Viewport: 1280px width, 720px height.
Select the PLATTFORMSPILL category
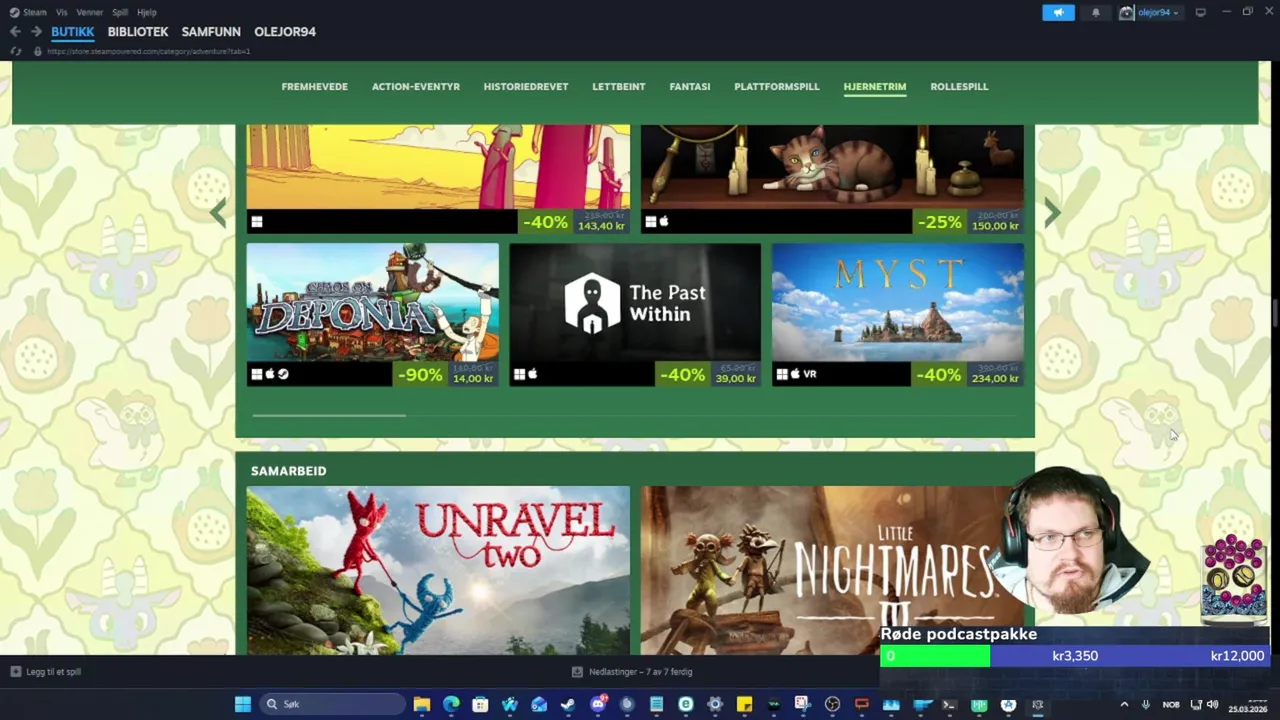[777, 87]
